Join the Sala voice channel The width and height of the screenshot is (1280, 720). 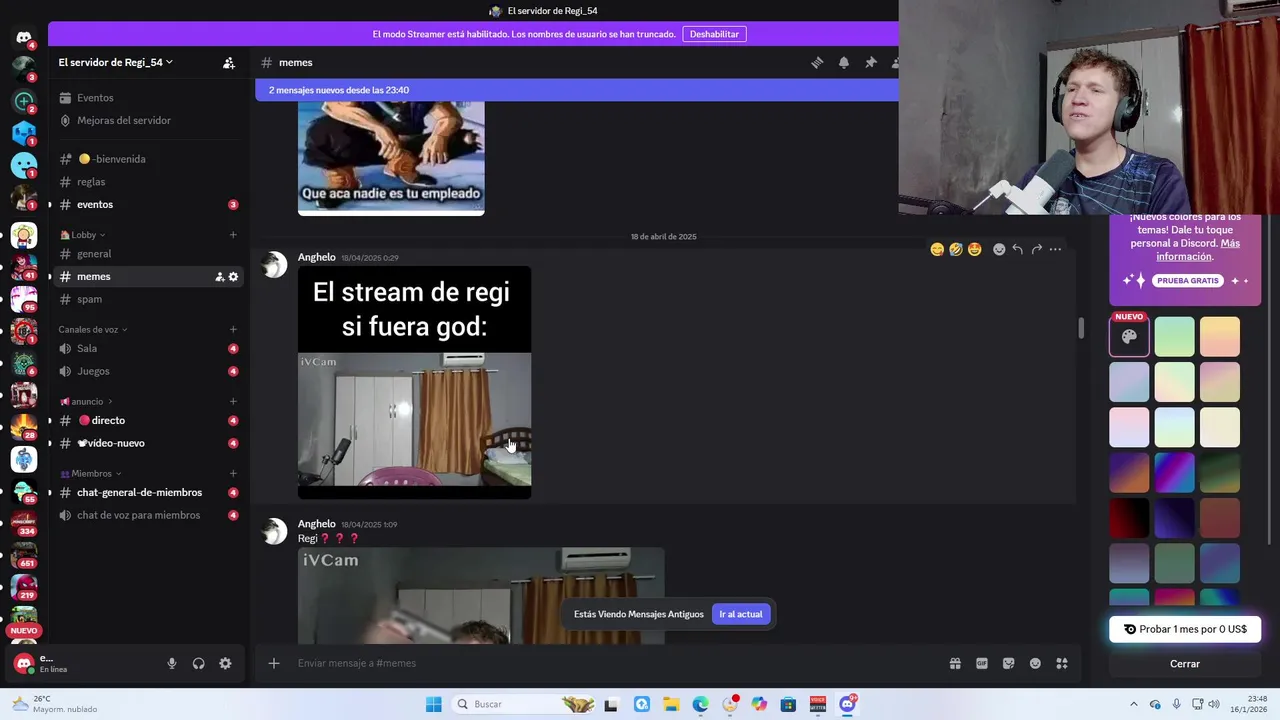point(150,348)
